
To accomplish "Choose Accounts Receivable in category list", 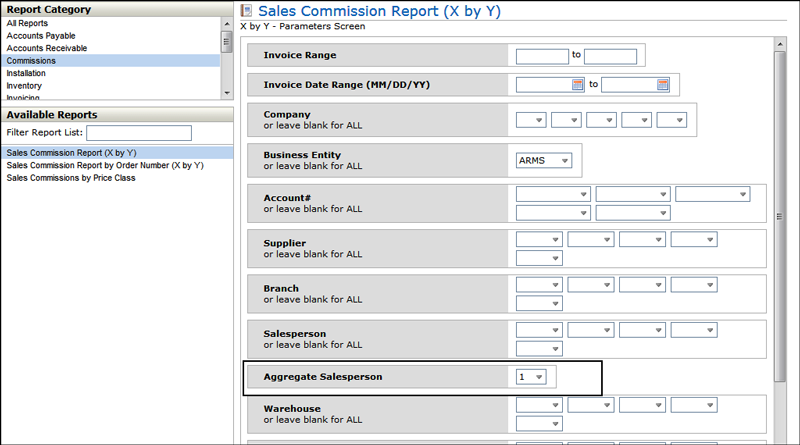I will click(x=46, y=48).
